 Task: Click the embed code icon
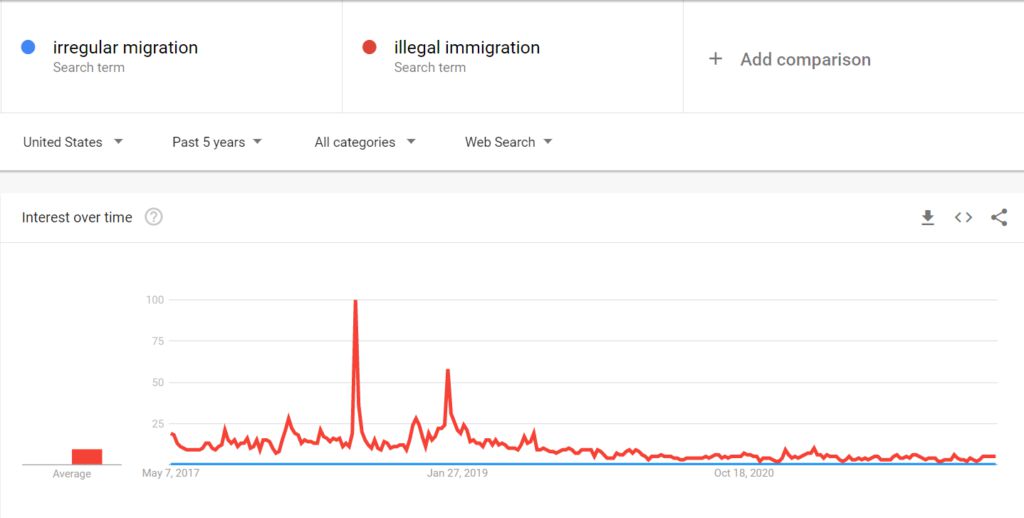click(x=963, y=217)
